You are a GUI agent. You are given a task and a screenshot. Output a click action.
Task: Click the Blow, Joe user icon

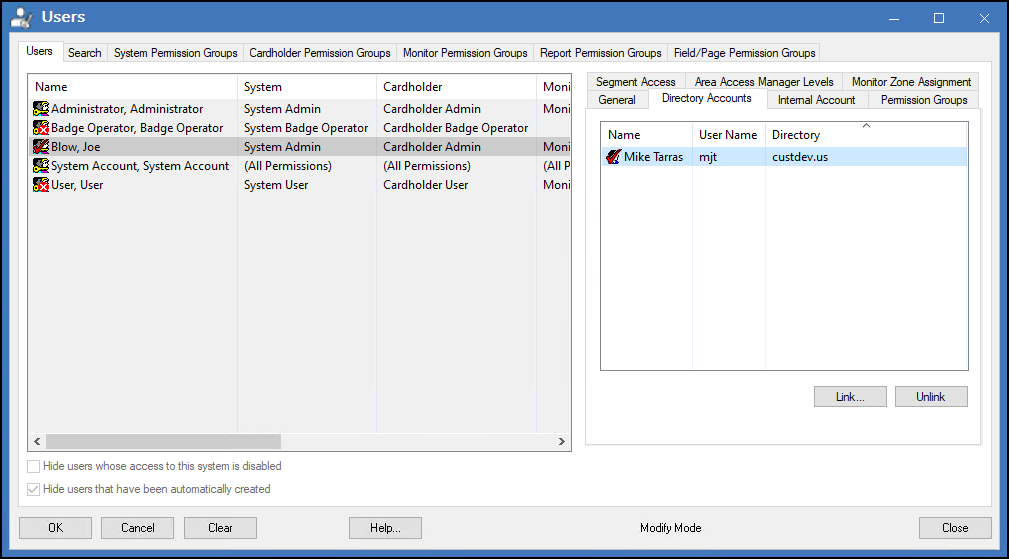(41, 147)
